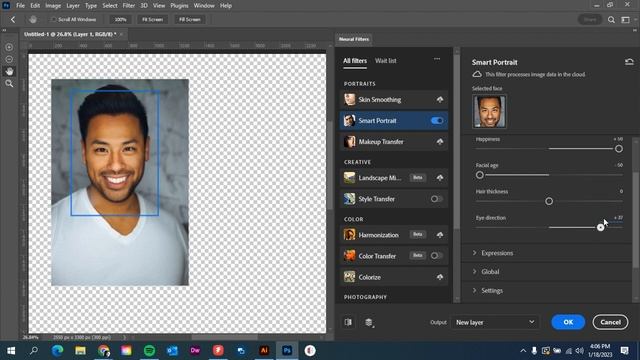Download the Skin Smoothing filter
Screen dimensions: 640x360
(x=440, y=100)
